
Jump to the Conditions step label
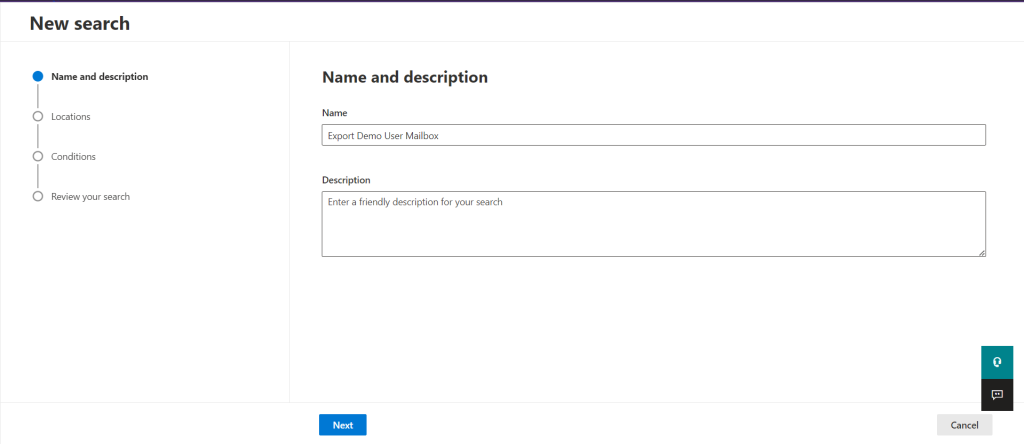(x=73, y=157)
